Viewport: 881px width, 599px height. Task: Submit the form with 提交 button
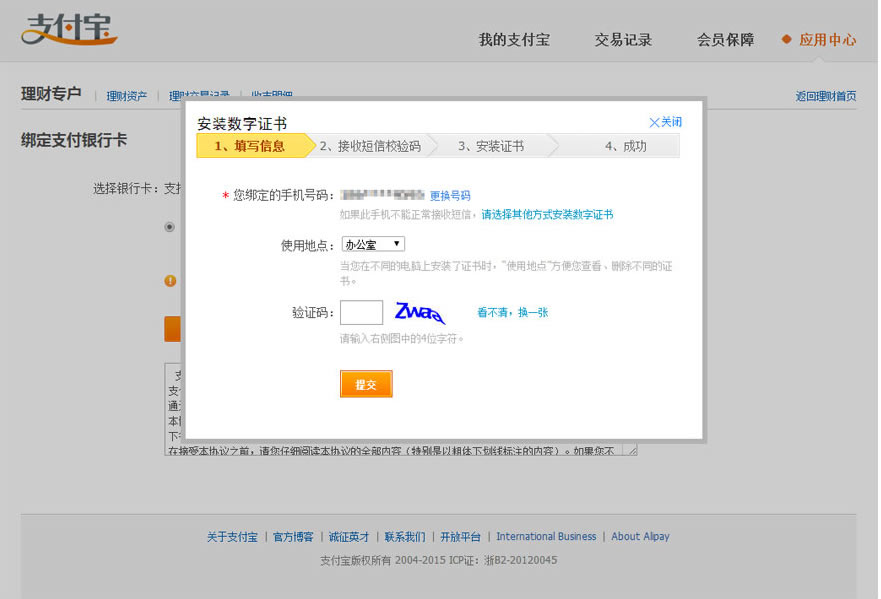click(366, 384)
